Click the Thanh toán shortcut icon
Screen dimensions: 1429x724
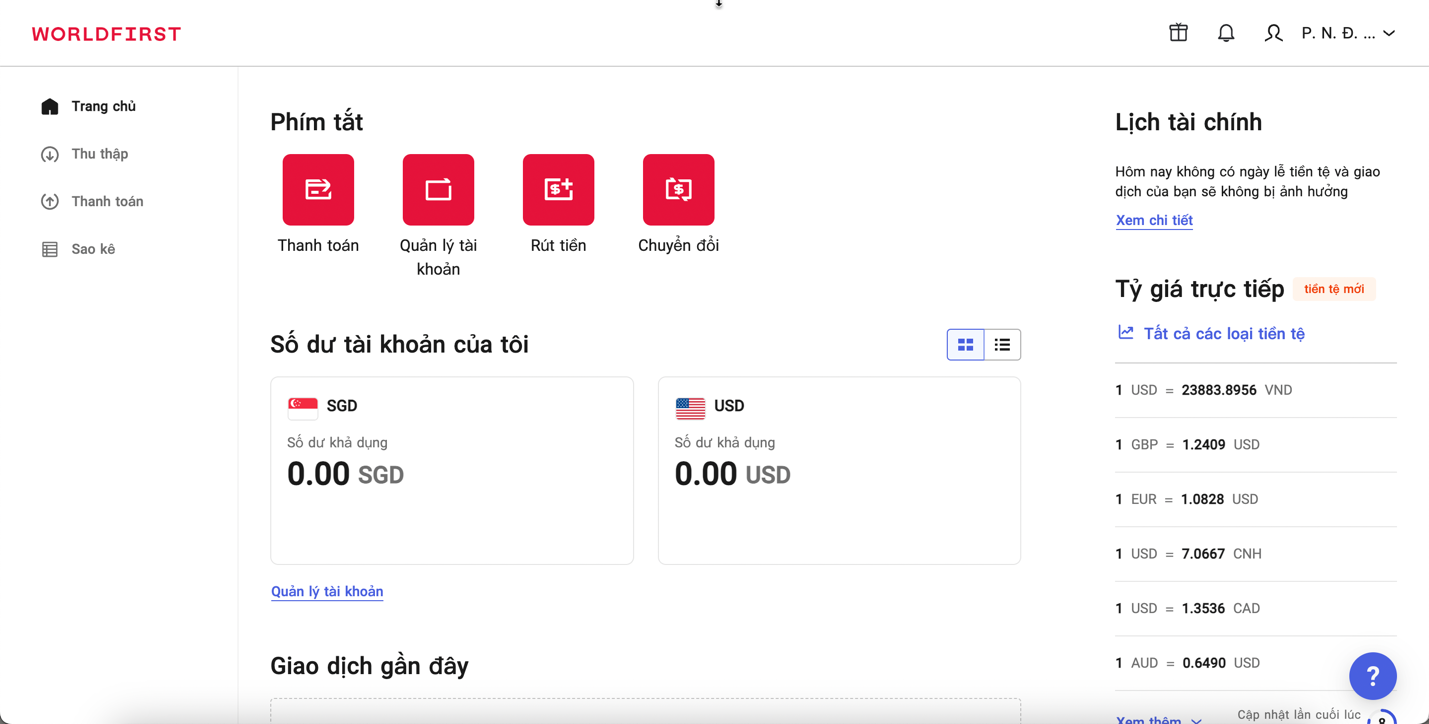(318, 190)
